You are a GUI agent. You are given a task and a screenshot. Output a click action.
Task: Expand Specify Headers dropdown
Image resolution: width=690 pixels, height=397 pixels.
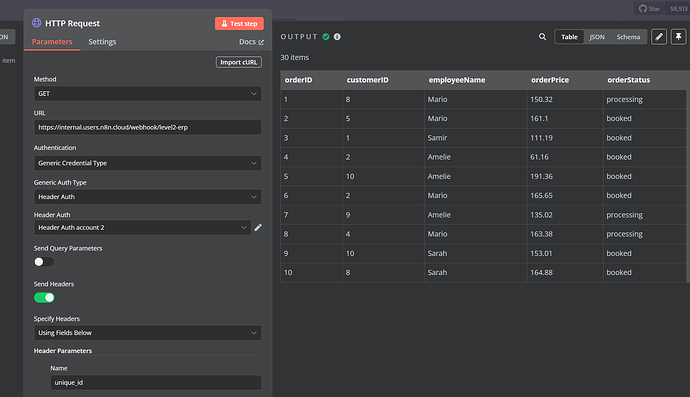pyautogui.click(x=147, y=333)
